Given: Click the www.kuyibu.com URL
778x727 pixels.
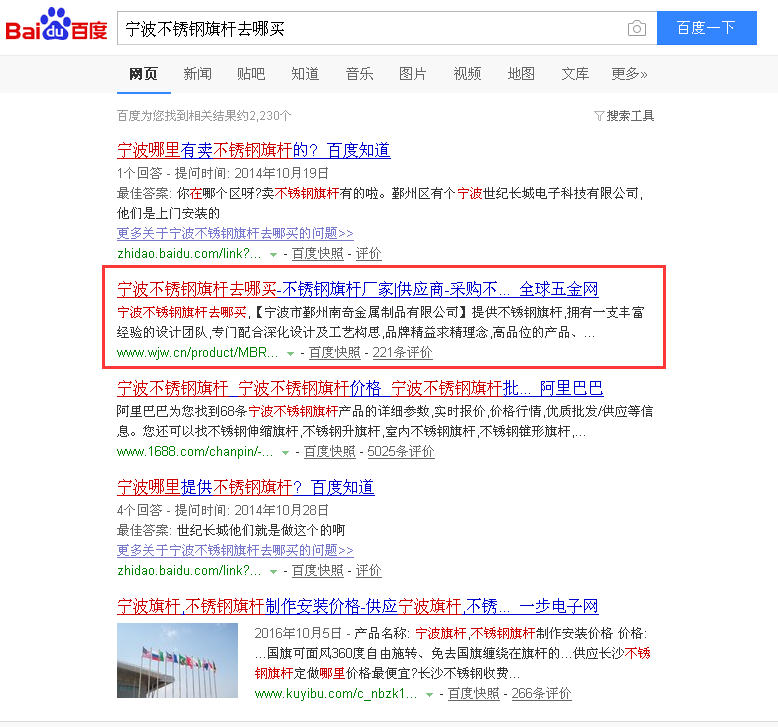Looking at the screenshot, I should click(x=336, y=693).
